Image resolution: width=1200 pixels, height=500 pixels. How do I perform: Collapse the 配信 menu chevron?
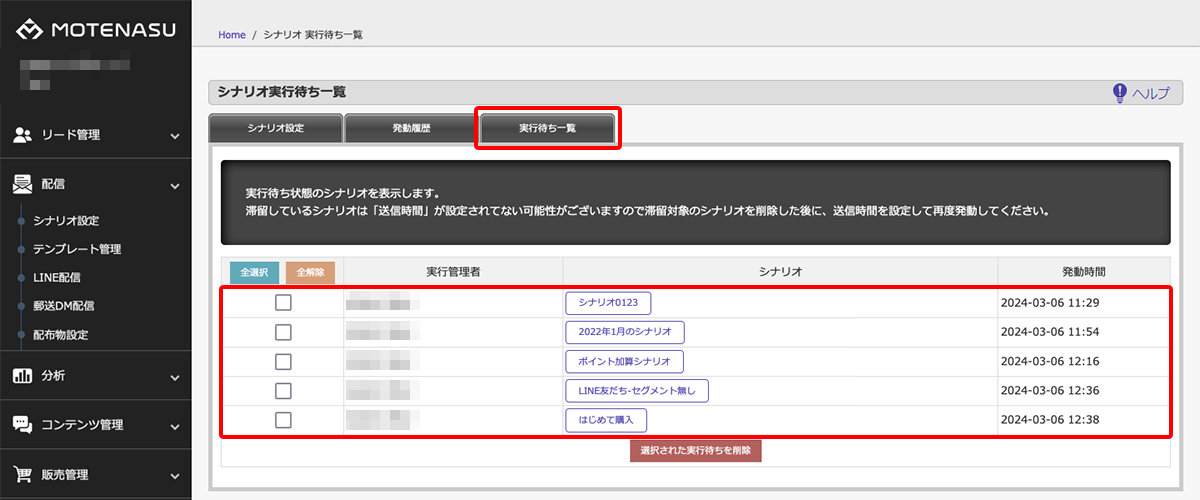[x=175, y=185]
